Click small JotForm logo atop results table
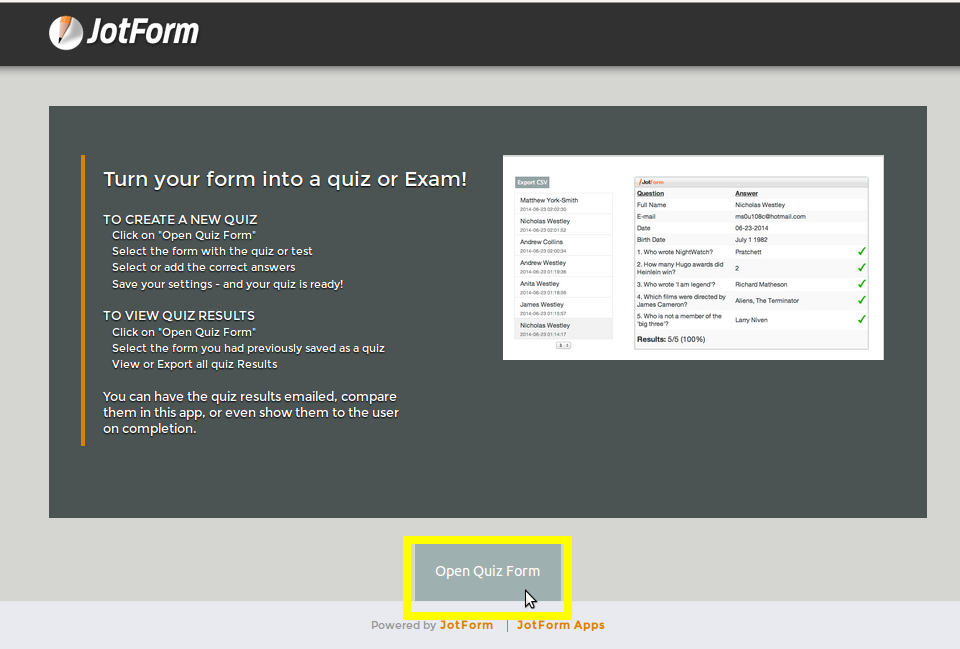 (x=652, y=182)
